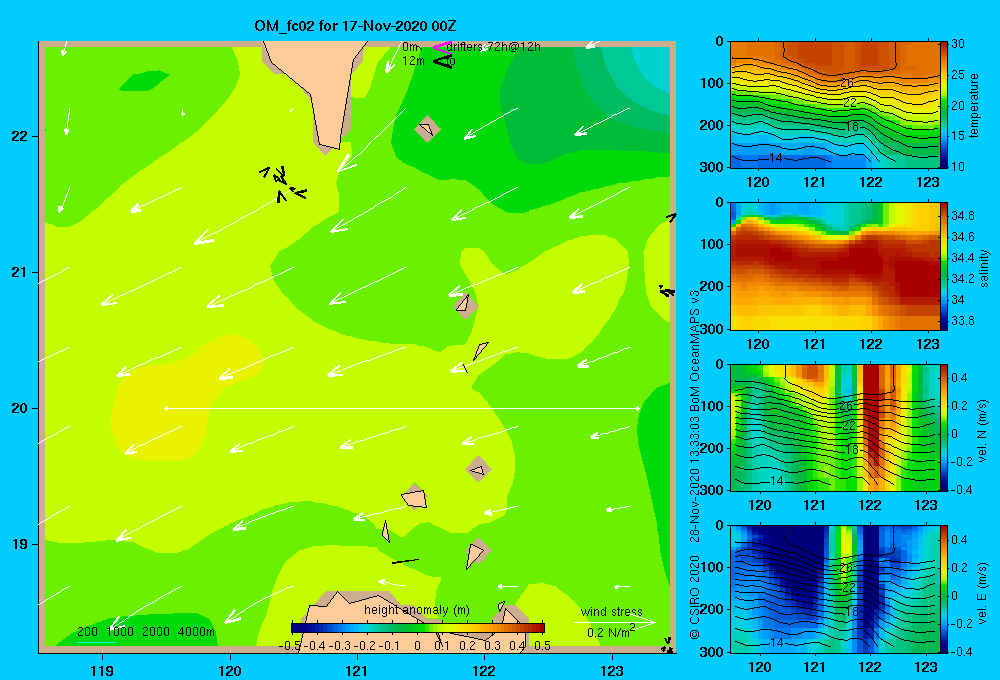Click the vel. N colorbar
The image size is (1000, 680).
pyautogui.click(x=944, y=427)
